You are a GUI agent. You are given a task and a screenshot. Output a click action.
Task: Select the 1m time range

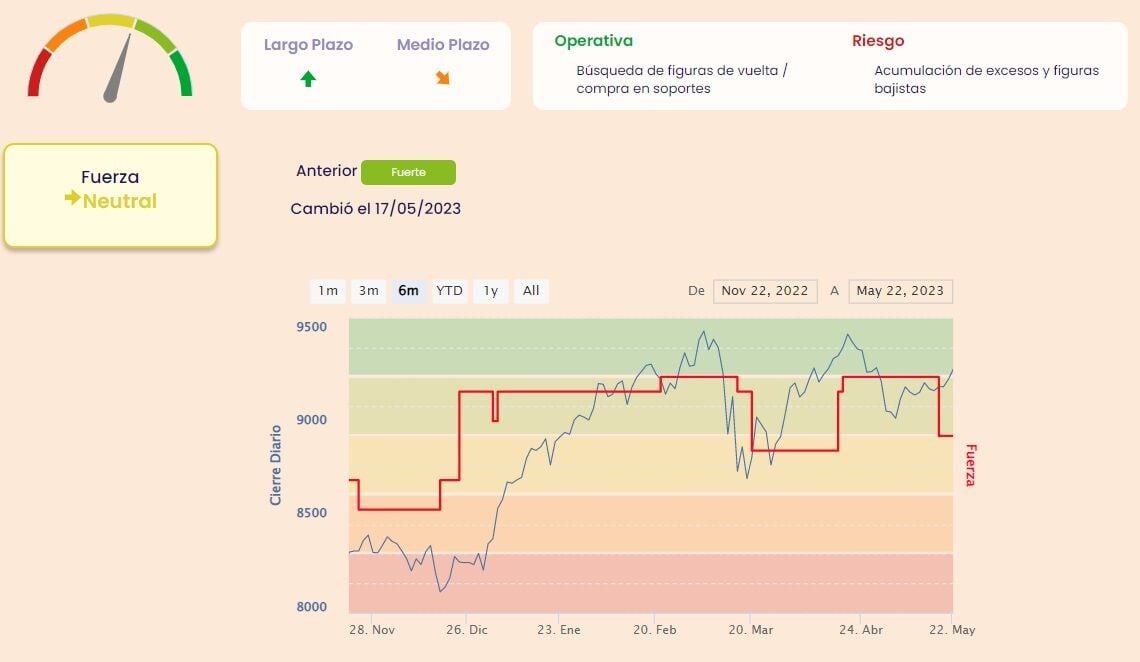pyautogui.click(x=328, y=291)
